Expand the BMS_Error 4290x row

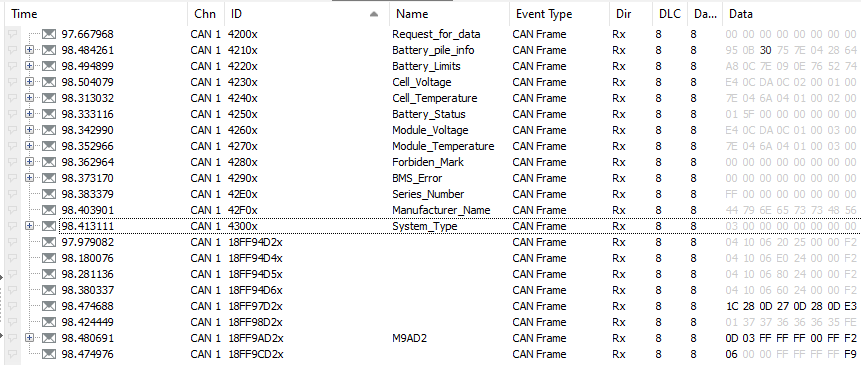pyautogui.click(x=30, y=178)
